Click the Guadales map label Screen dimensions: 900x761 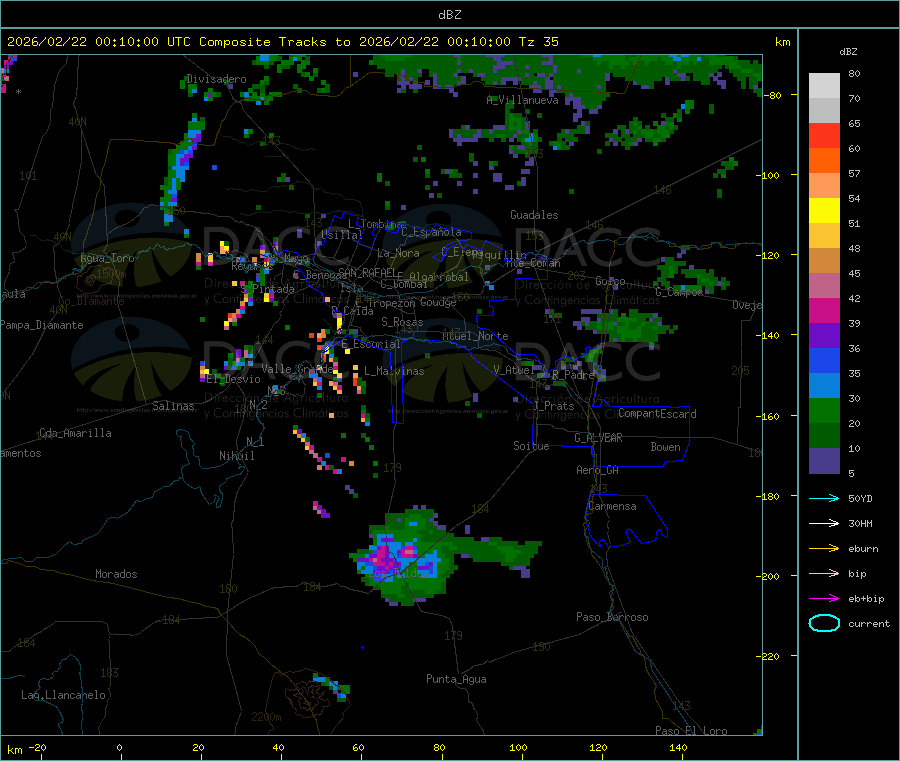tap(534, 215)
